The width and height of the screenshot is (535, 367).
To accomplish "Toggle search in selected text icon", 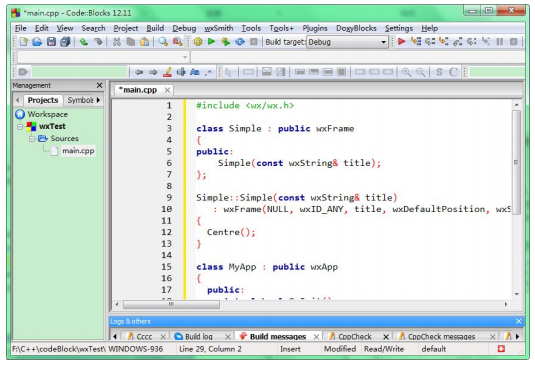I will pos(181,72).
